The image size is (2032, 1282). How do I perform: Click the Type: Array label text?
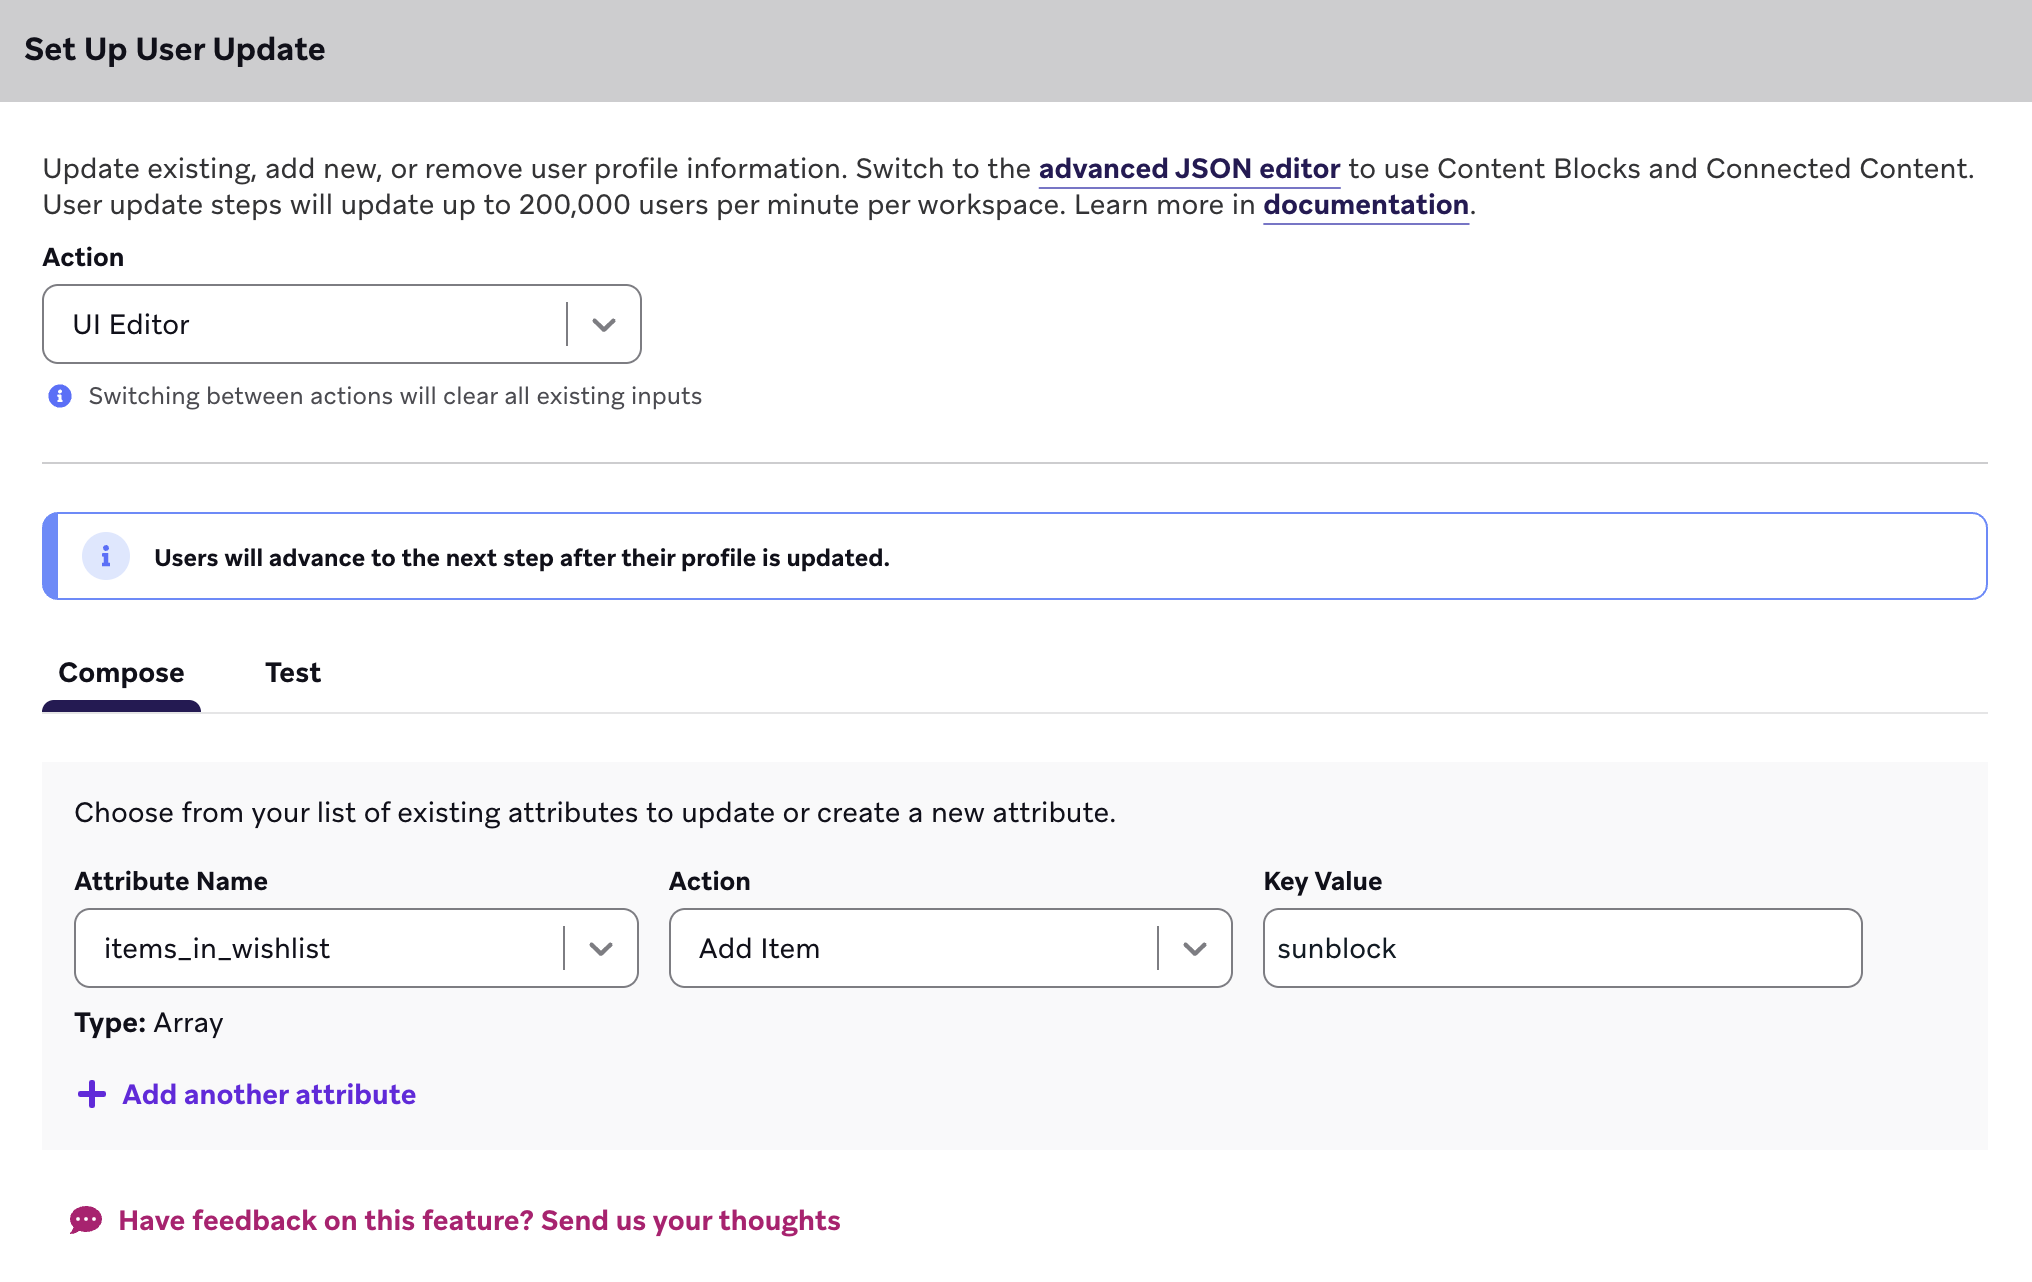[x=149, y=1023]
